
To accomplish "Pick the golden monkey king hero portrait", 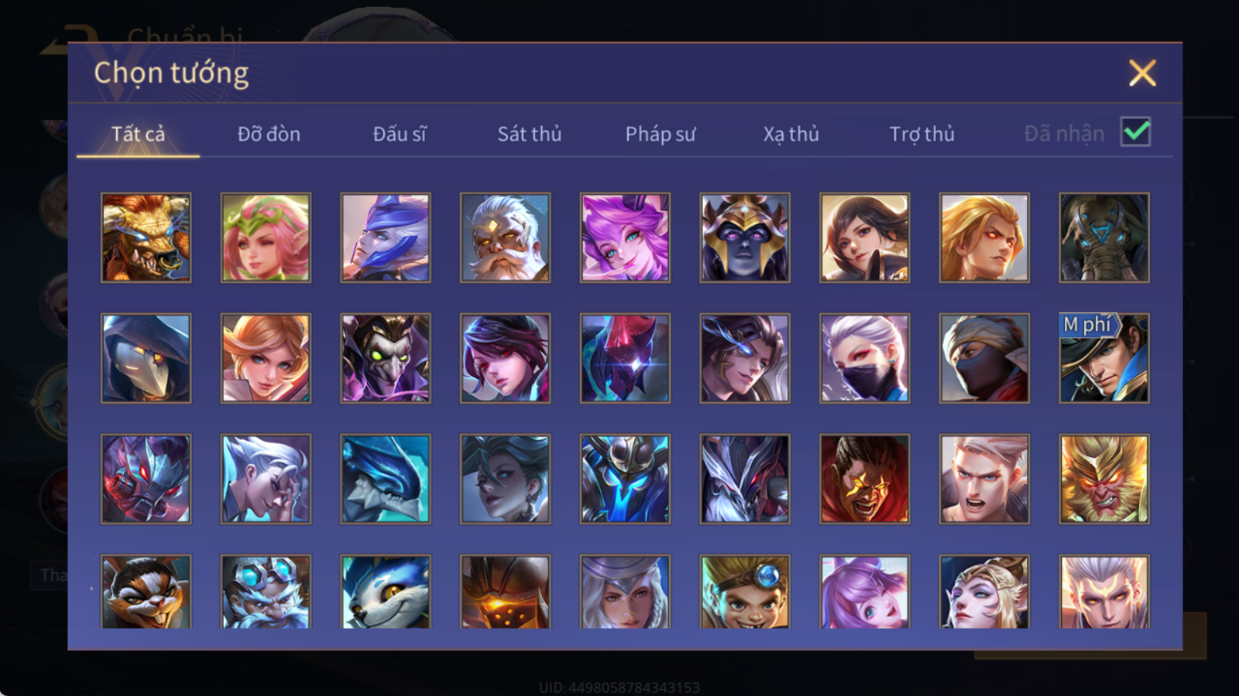I will point(1104,478).
